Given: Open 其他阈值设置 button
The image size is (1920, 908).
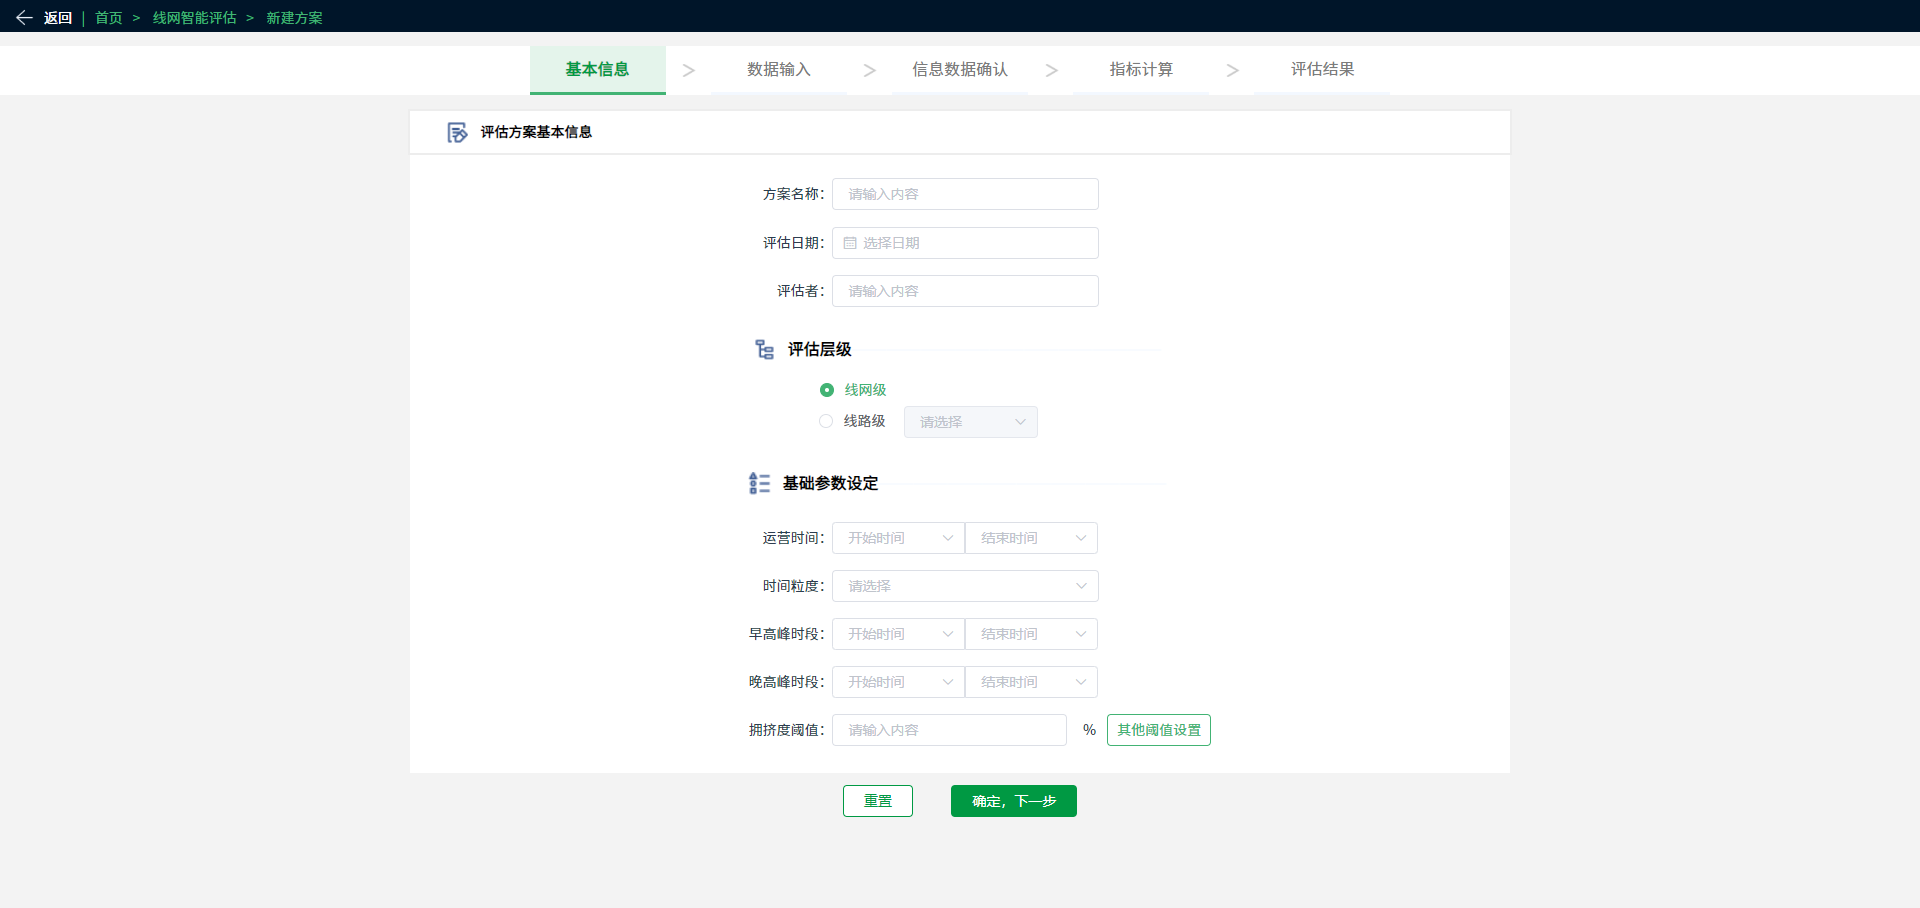Looking at the screenshot, I should (1159, 730).
